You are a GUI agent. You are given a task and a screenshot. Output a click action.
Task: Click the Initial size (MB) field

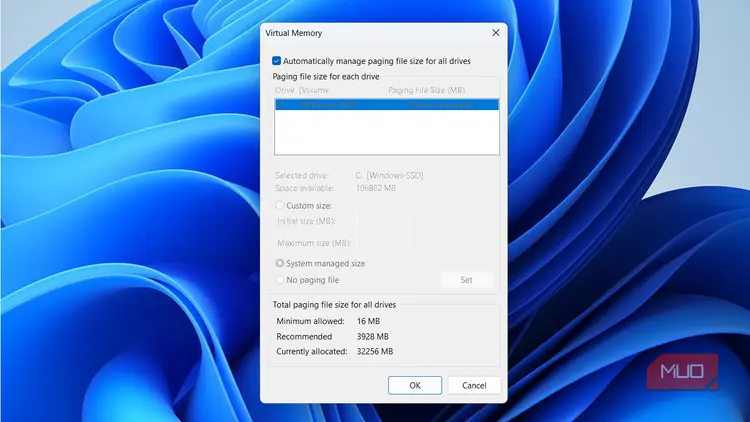click(383, 221)
